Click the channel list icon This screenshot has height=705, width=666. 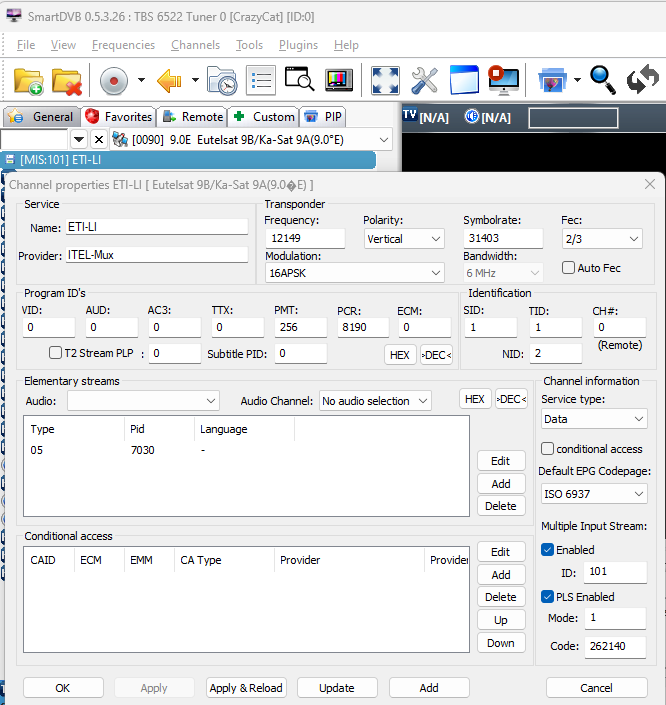(261, 81)
